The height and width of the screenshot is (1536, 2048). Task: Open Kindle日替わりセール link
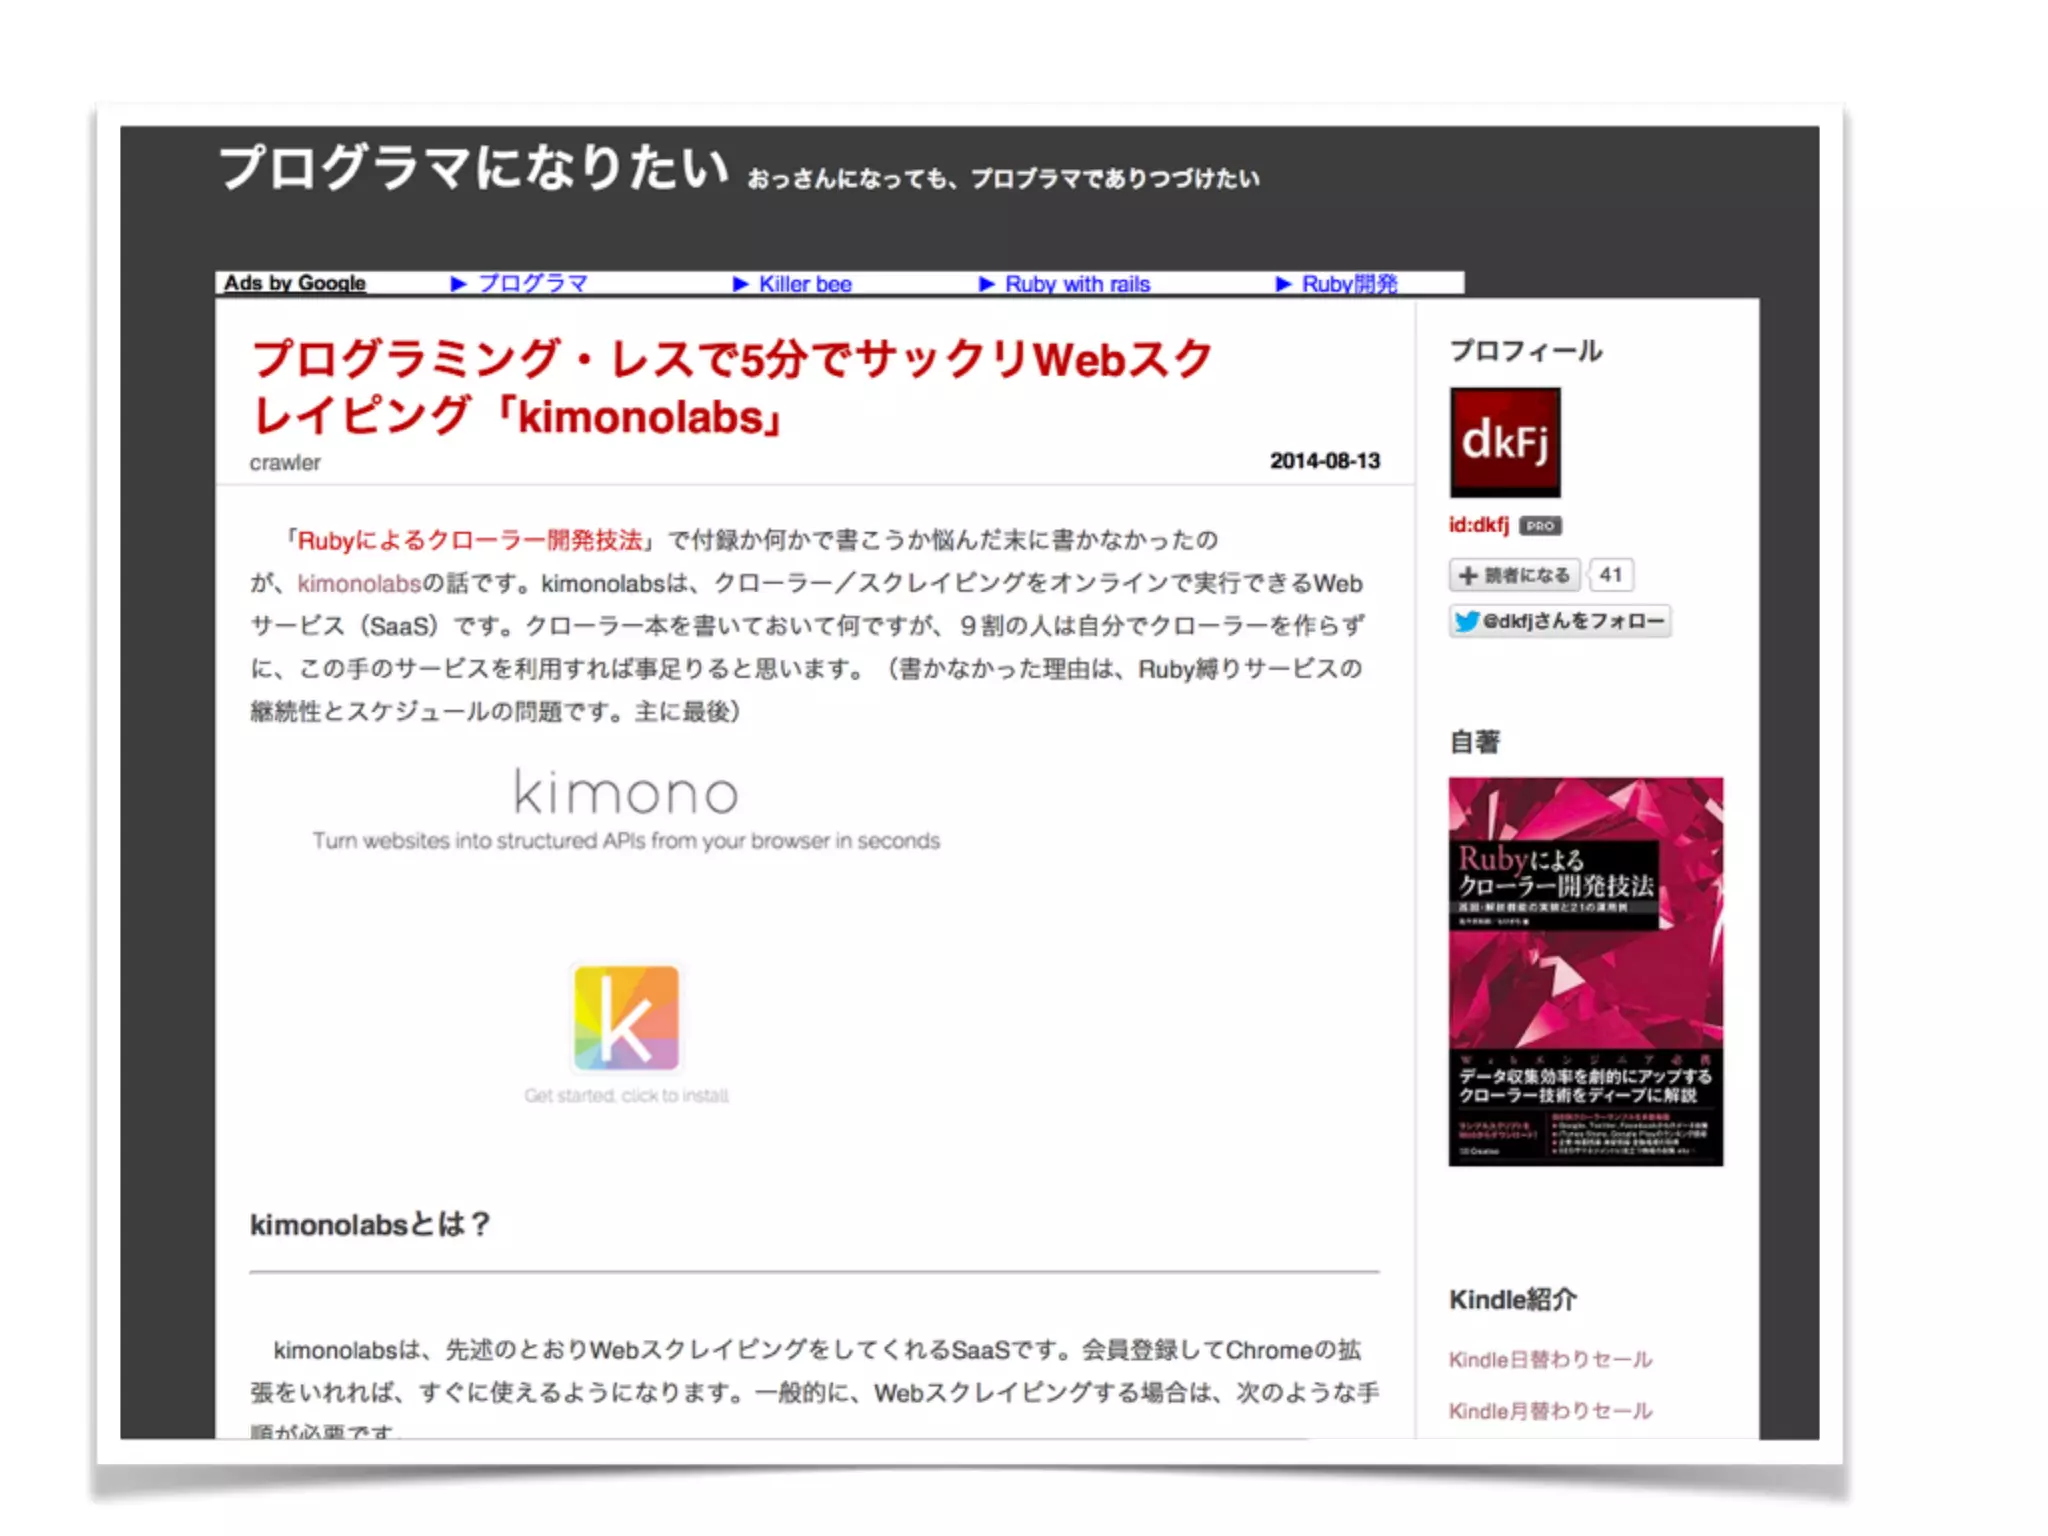pos(1549,1360)
